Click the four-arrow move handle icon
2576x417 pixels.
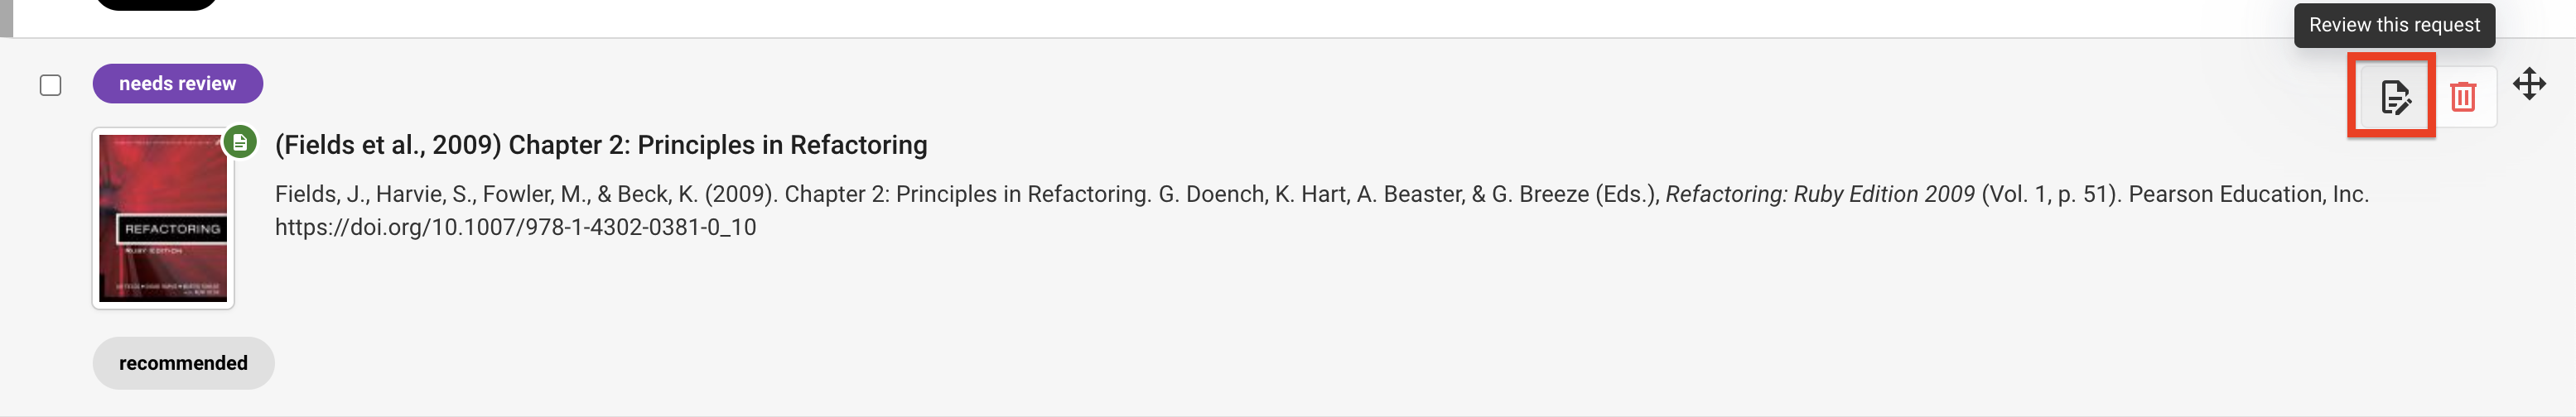click(2529, 84)
